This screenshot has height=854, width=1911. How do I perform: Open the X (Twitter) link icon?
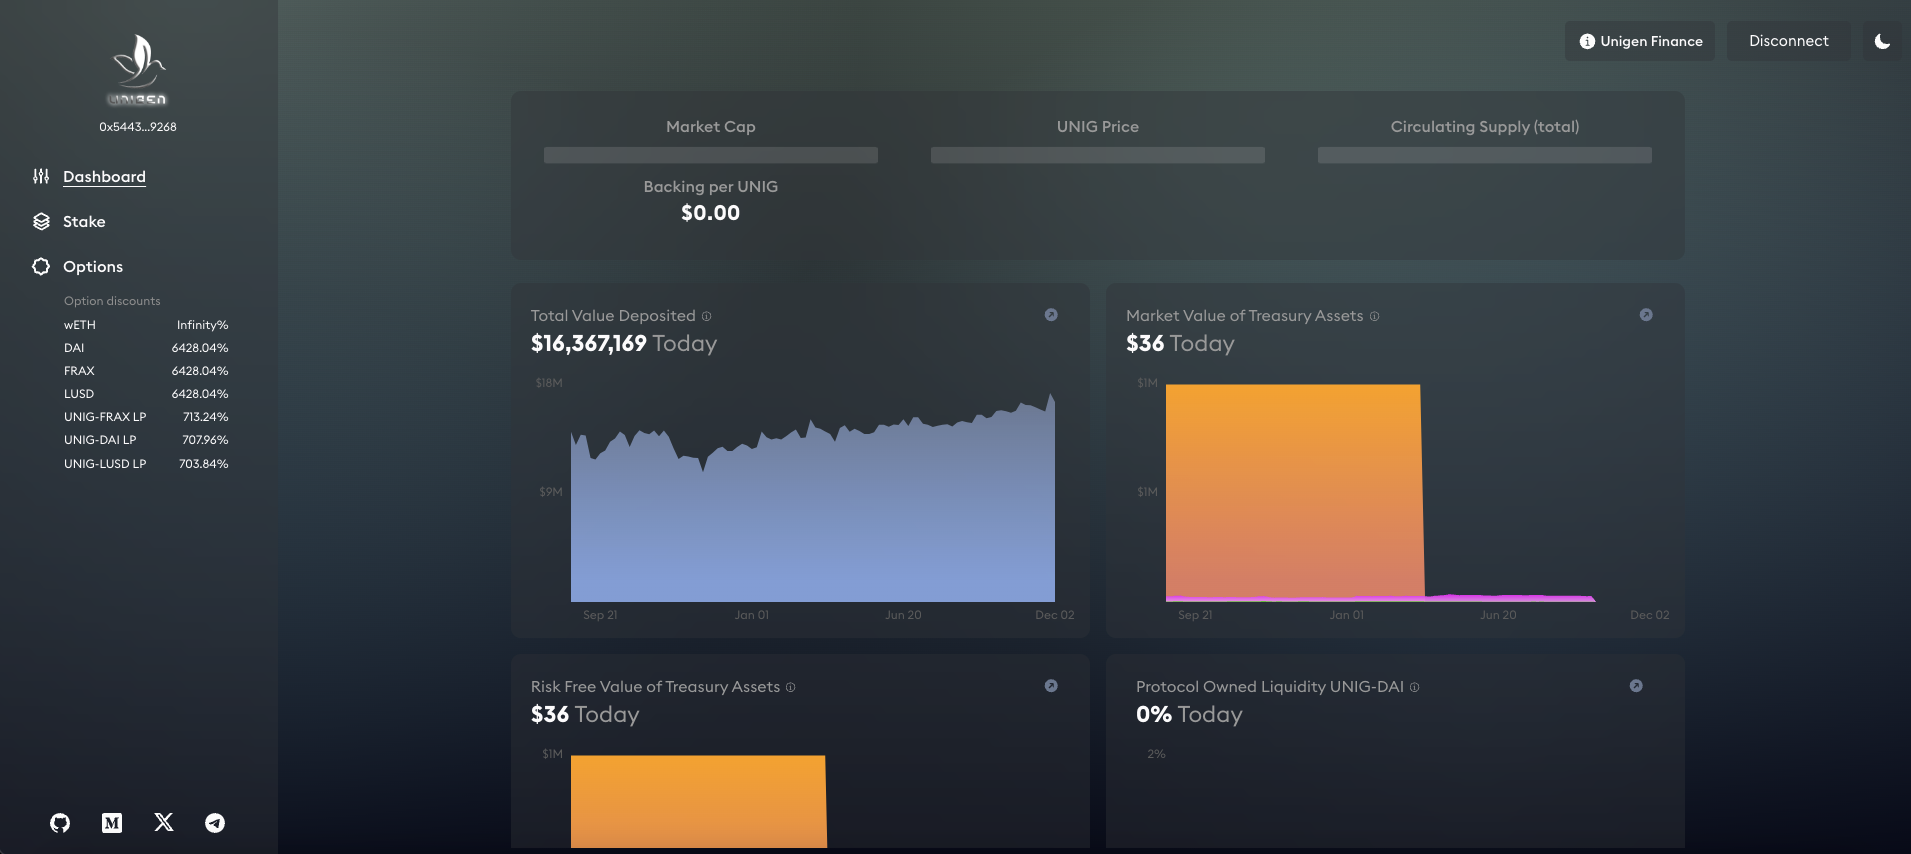pyautogui.click(x=164, y=822)
